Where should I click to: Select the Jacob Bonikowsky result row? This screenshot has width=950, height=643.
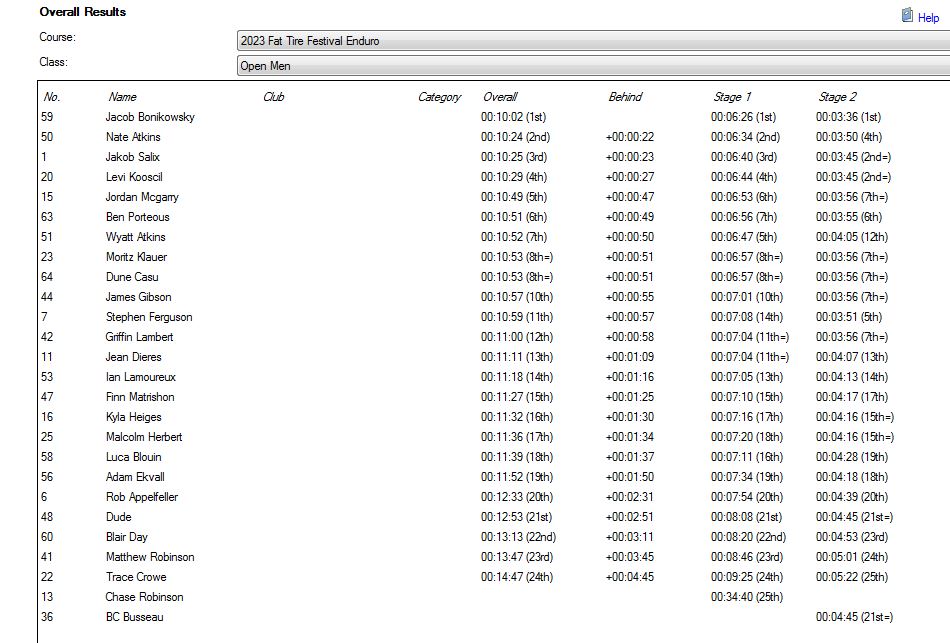[150, 117]
